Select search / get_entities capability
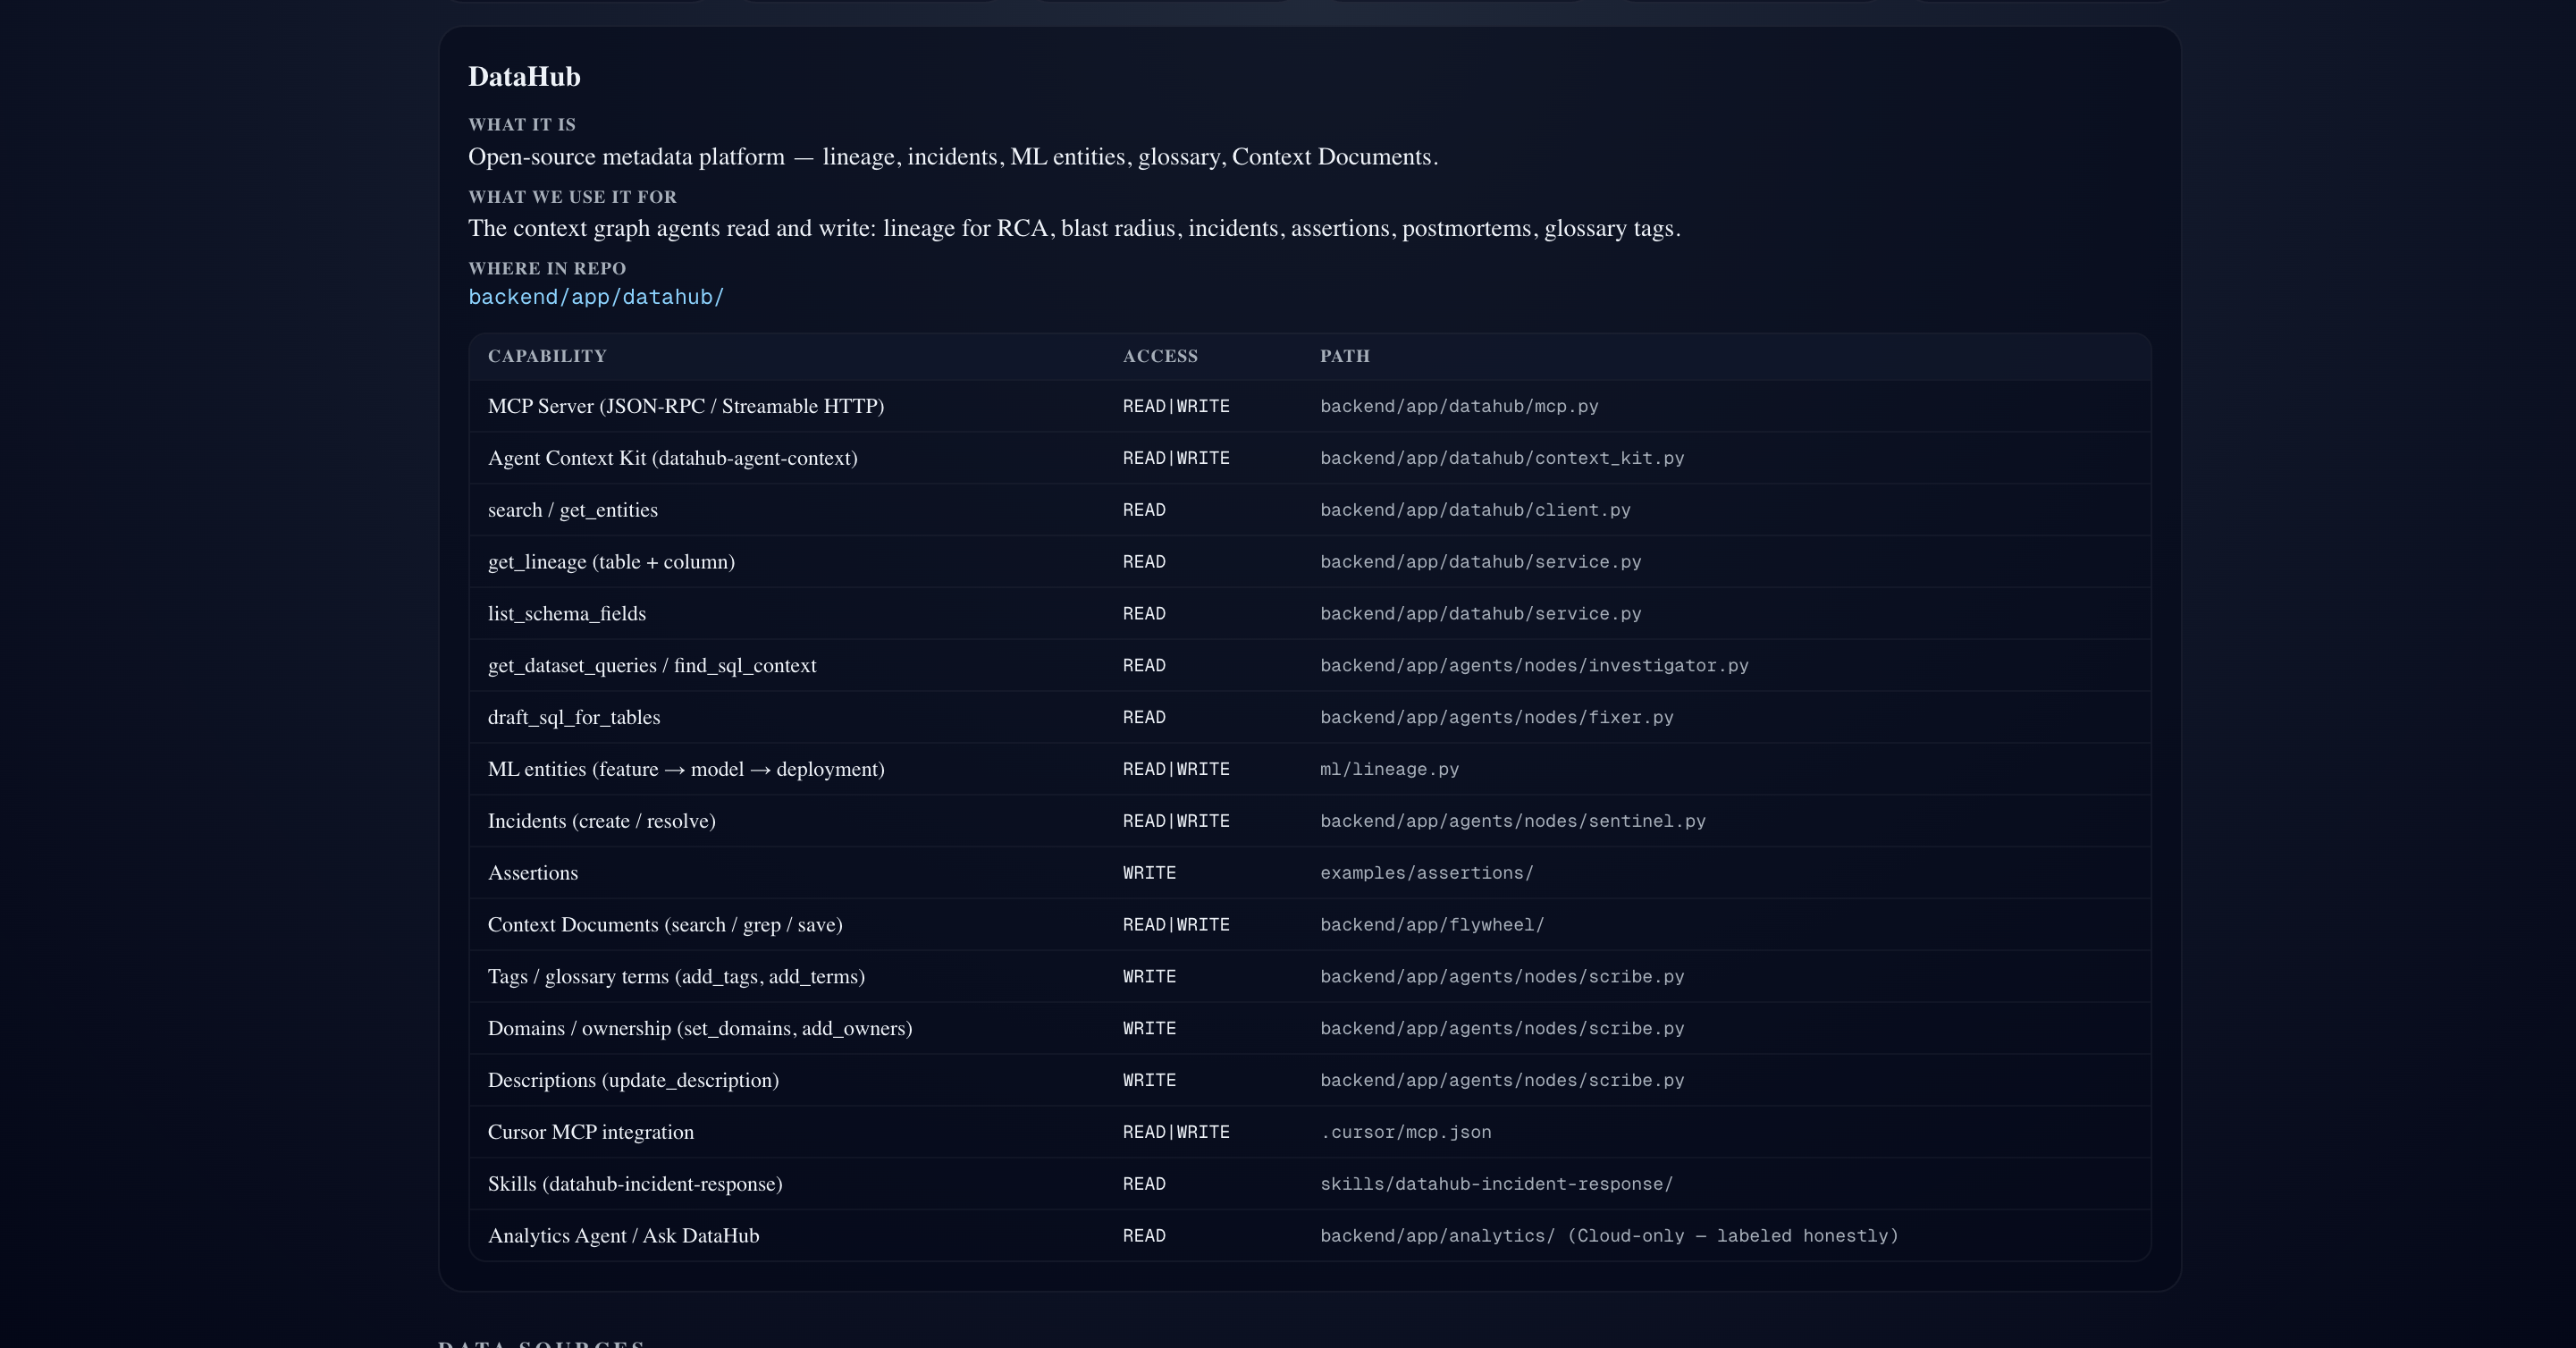Viewport: 2576px width, 1348px height. point(573,510)
